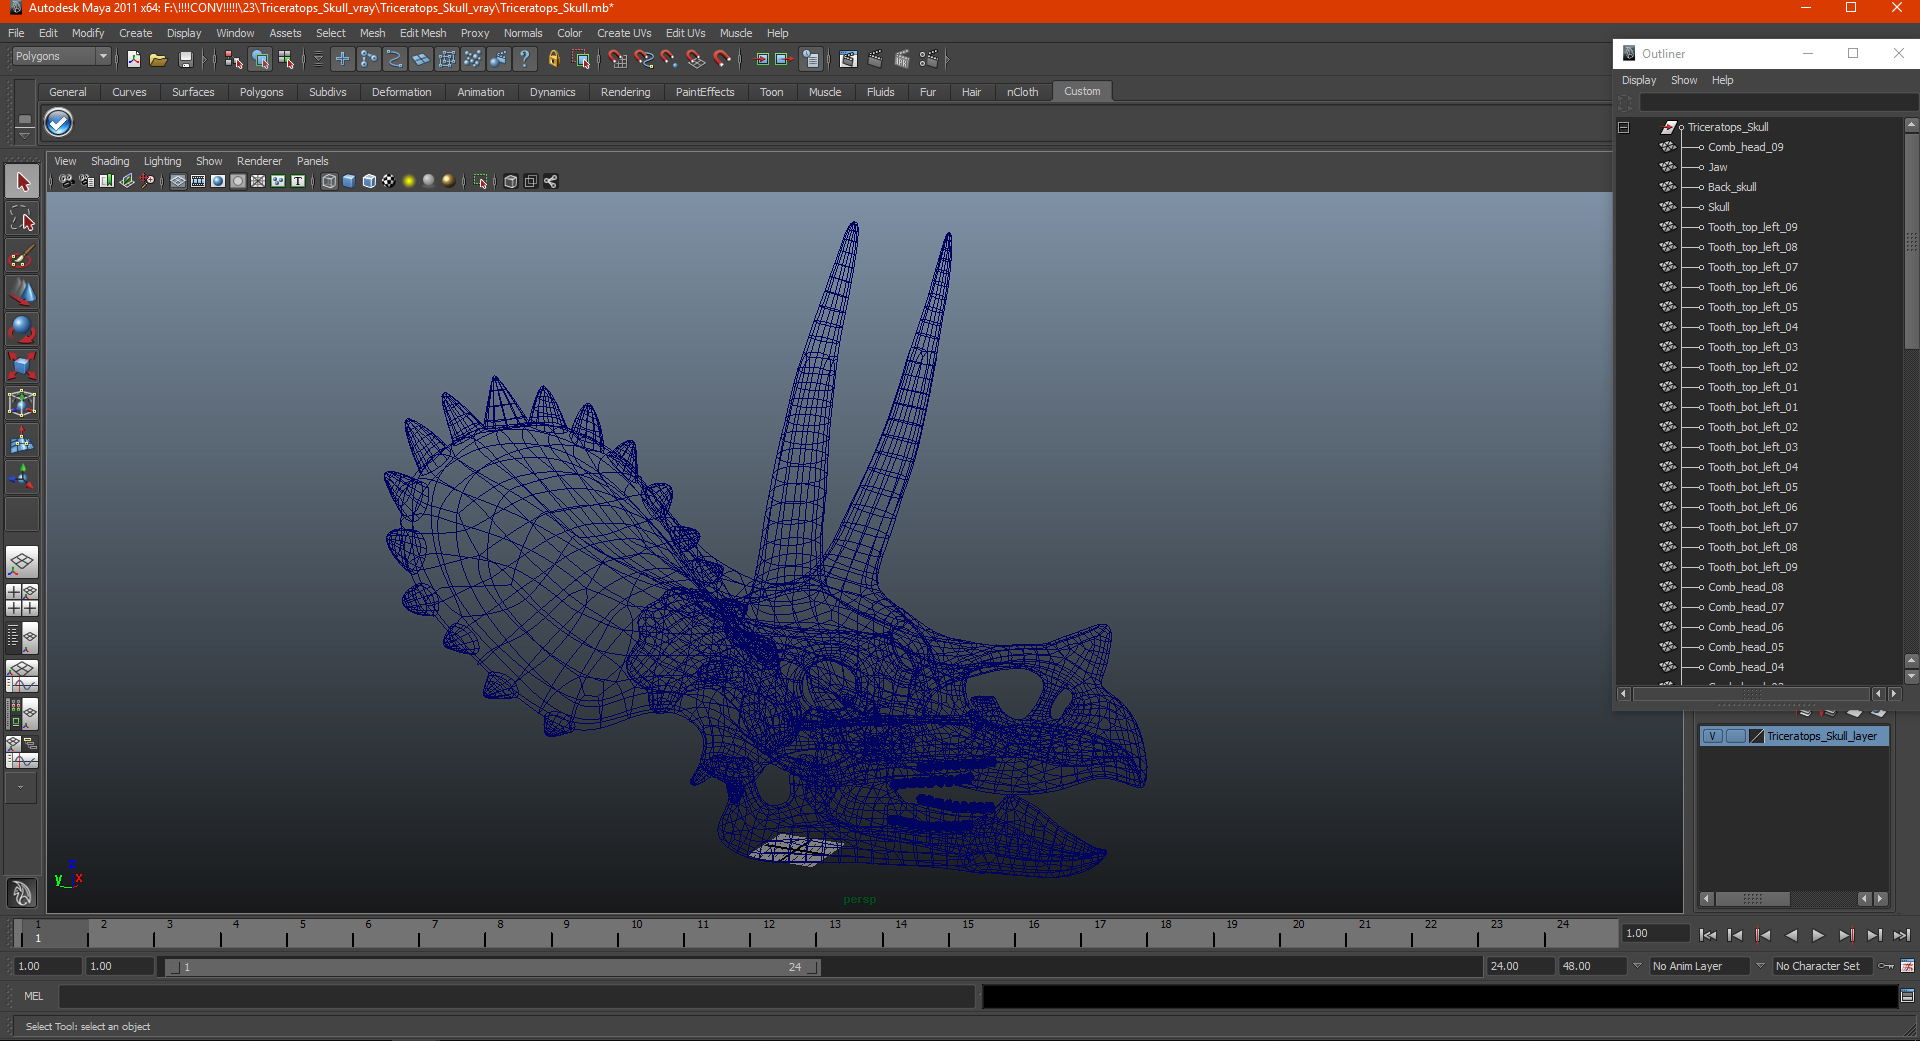The width and height of the screenshot is (1920, 1041).
Task: Switch to Persp/Graph Editor layout
Action: tap(22, 676)
